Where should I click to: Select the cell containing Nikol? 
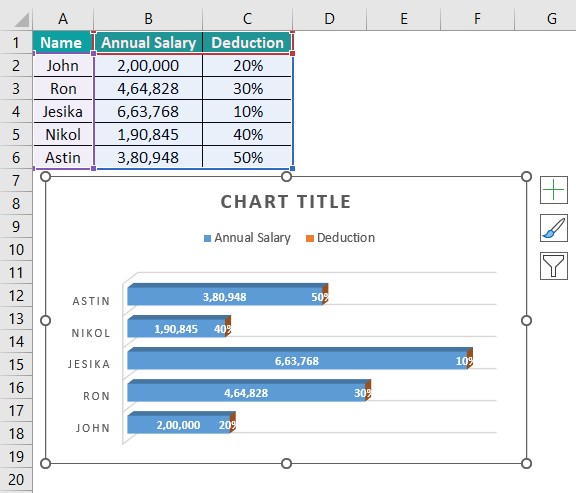point(63,134)
